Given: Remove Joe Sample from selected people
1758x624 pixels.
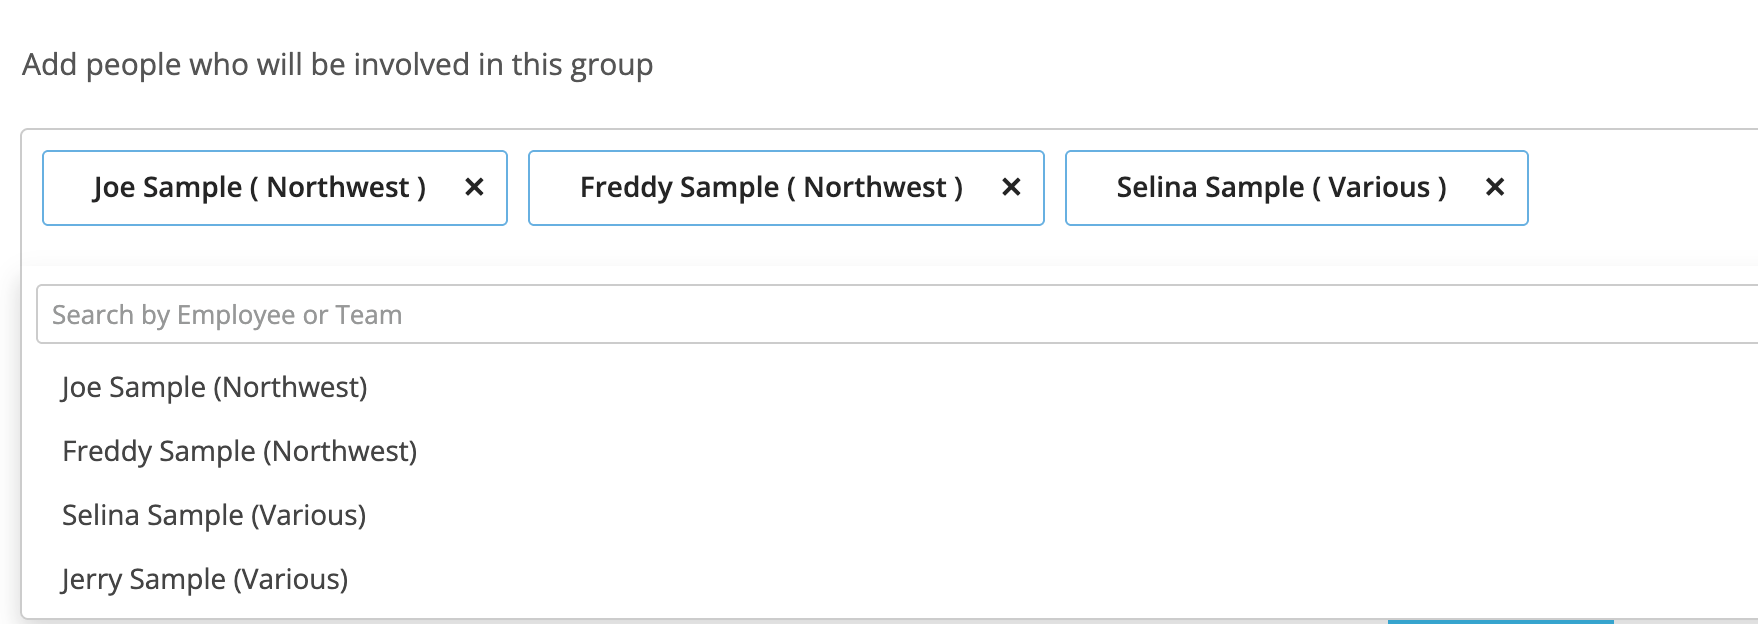Looking at the screenshot, I should click(x=474, y=187).
